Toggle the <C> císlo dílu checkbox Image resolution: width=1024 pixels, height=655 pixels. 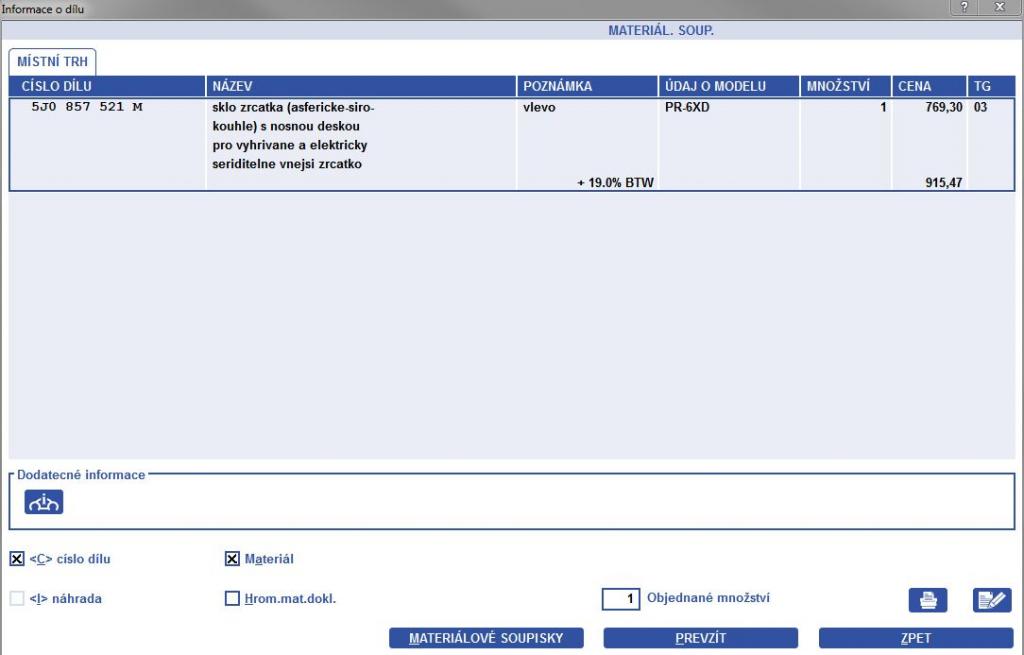click(x=17, y=559)
